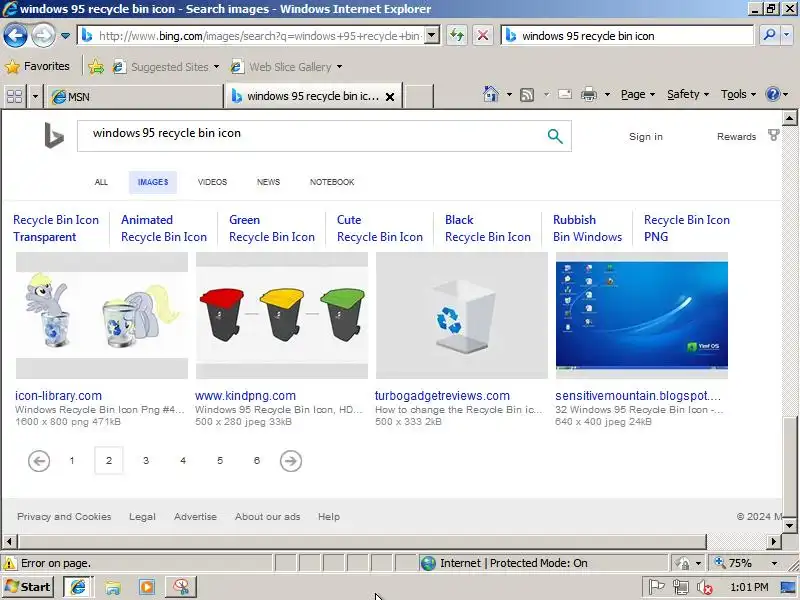Click the Refresh page icon

457,36
